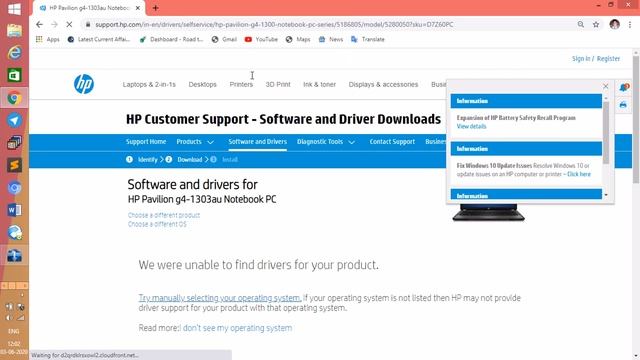Open File Explorer from the taskbar

14,31
